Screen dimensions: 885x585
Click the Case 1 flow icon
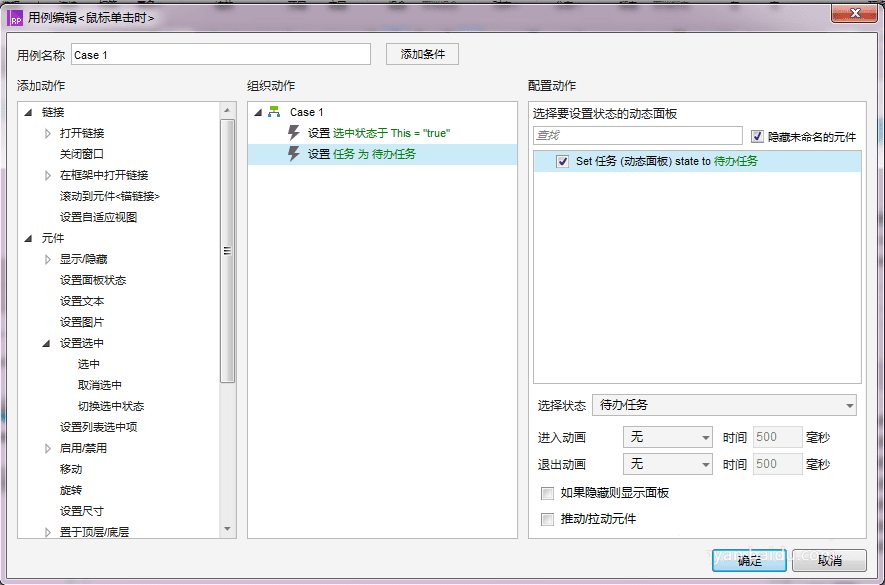(274, 112)
